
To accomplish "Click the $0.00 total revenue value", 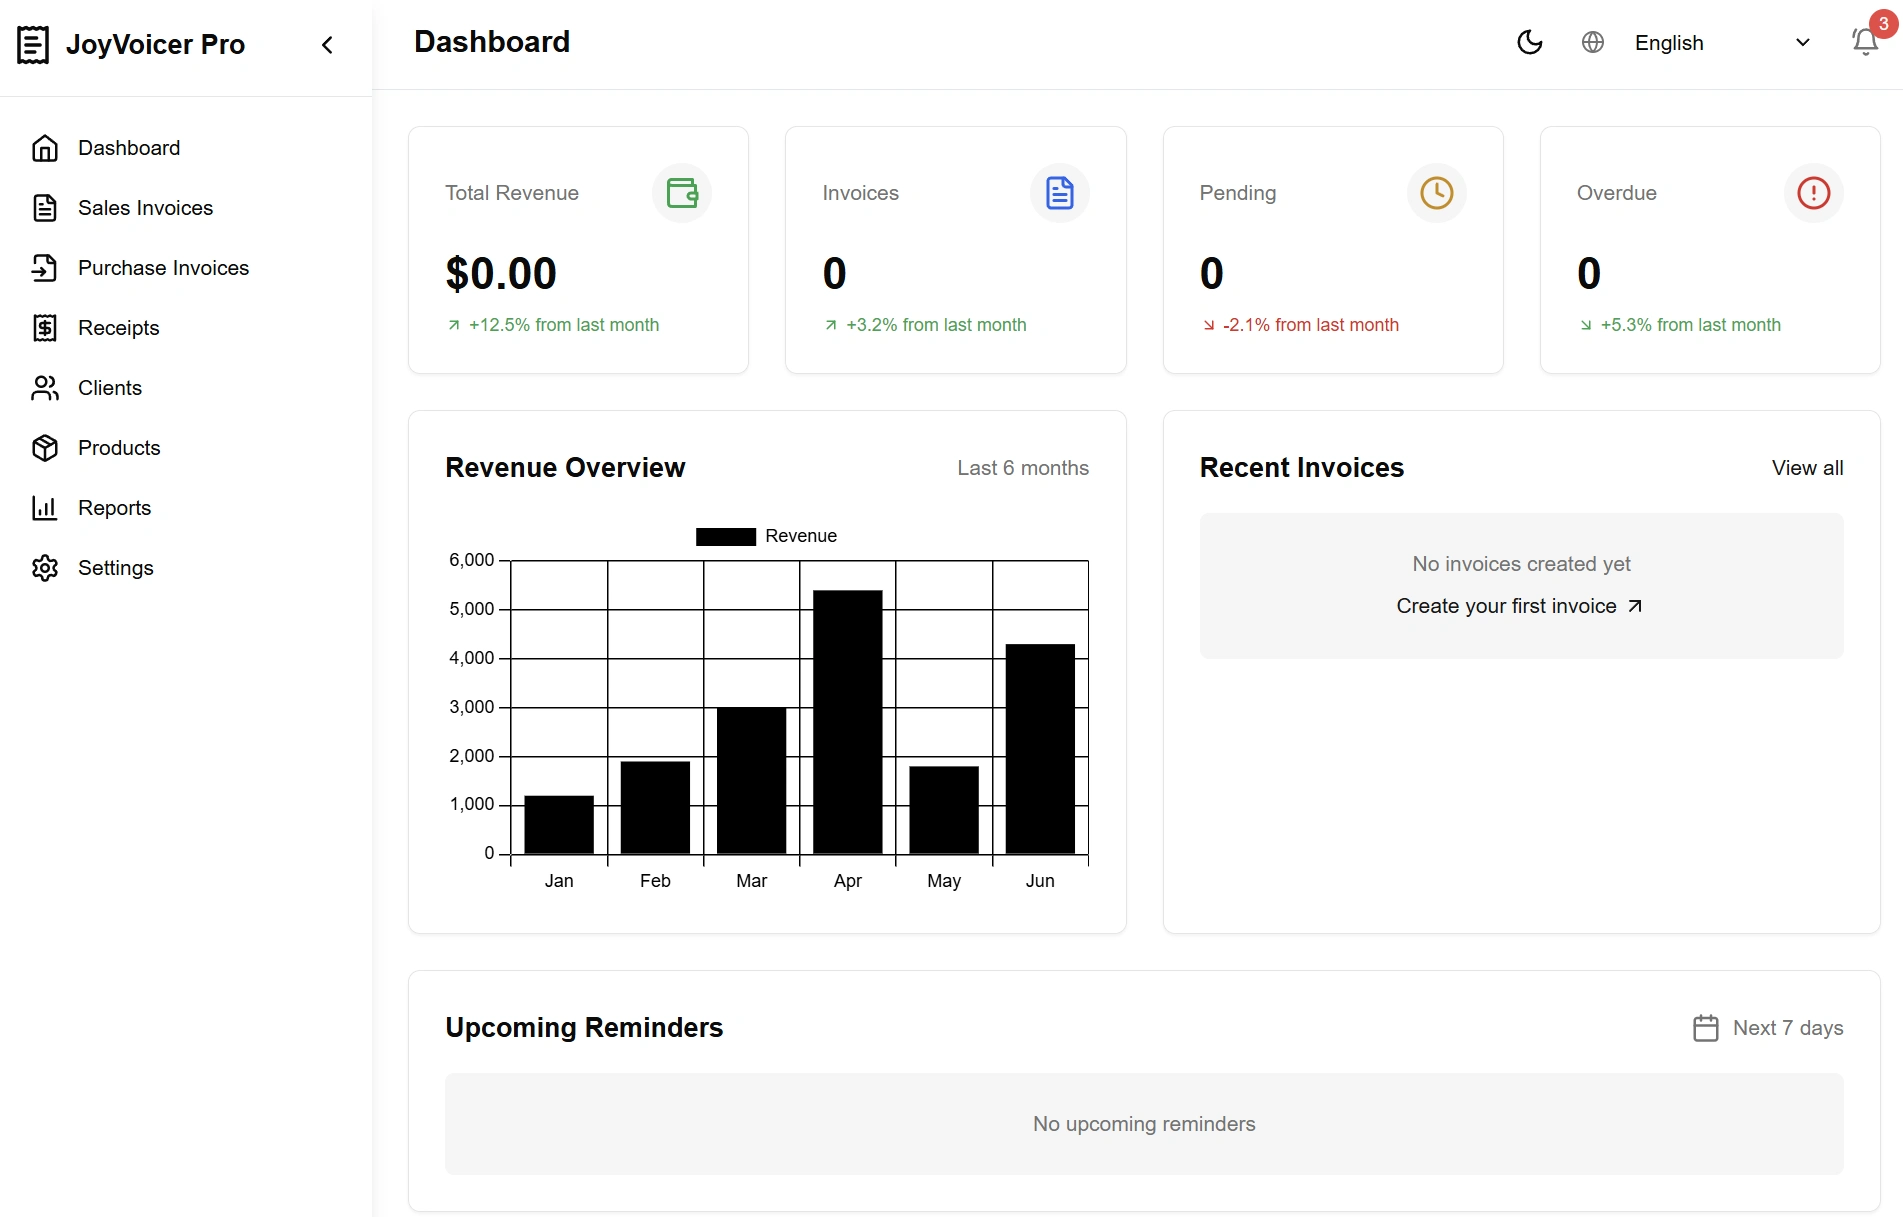I will coord(501,274).
